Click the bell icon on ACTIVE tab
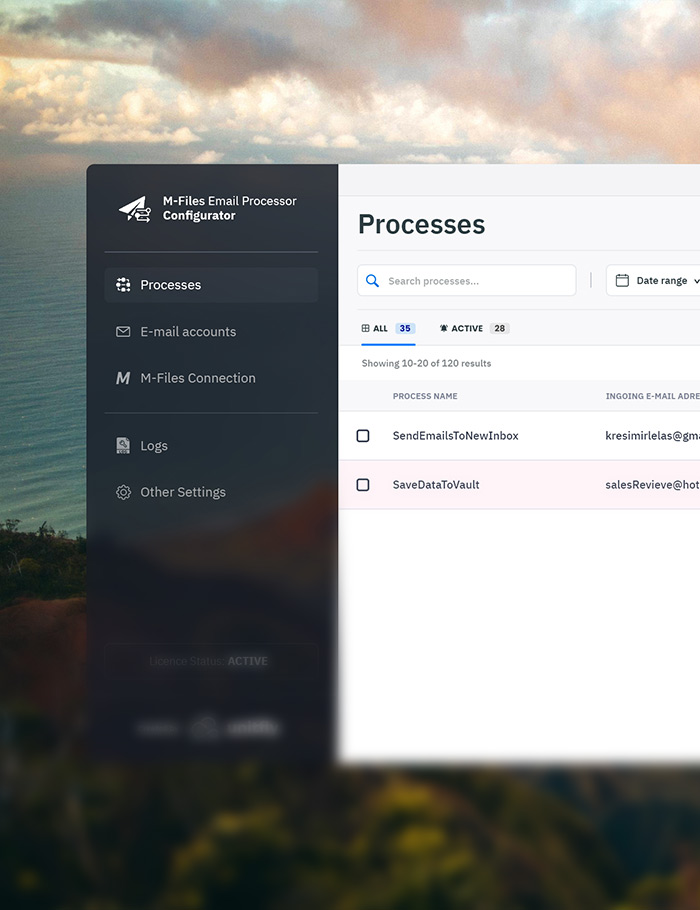 (x=444, y=328)
